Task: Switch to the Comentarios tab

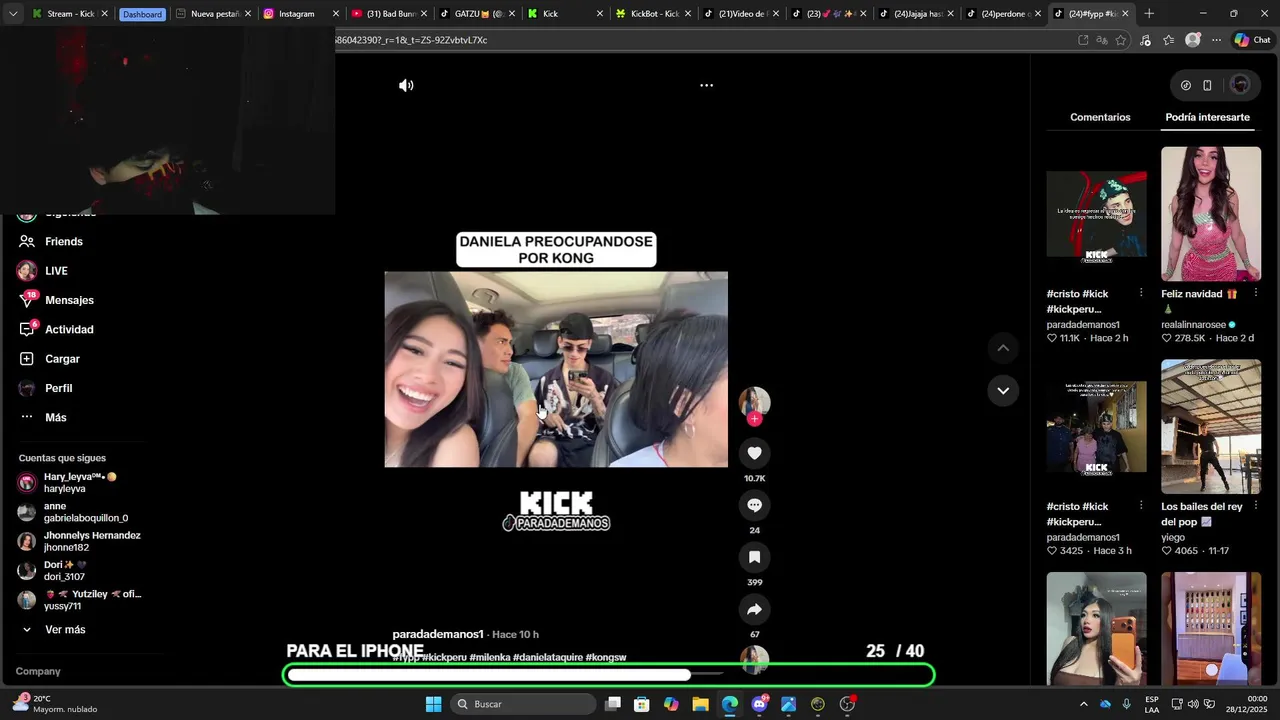Action: click(1100, 117)
